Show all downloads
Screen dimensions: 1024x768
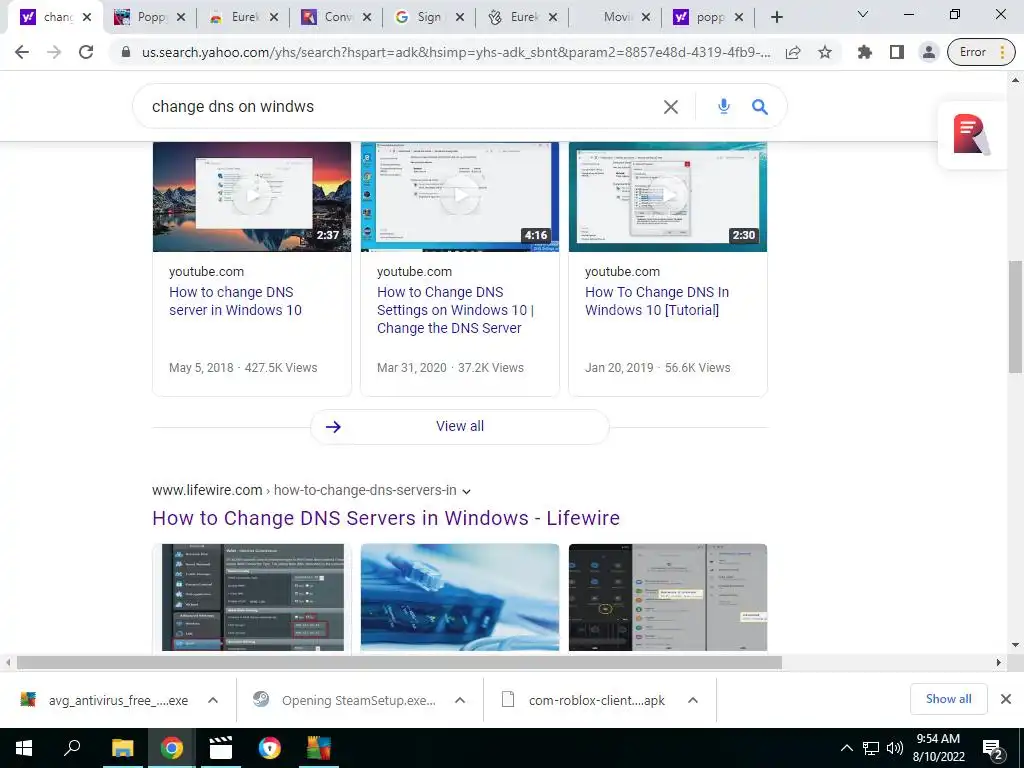(x=948, y=699)
